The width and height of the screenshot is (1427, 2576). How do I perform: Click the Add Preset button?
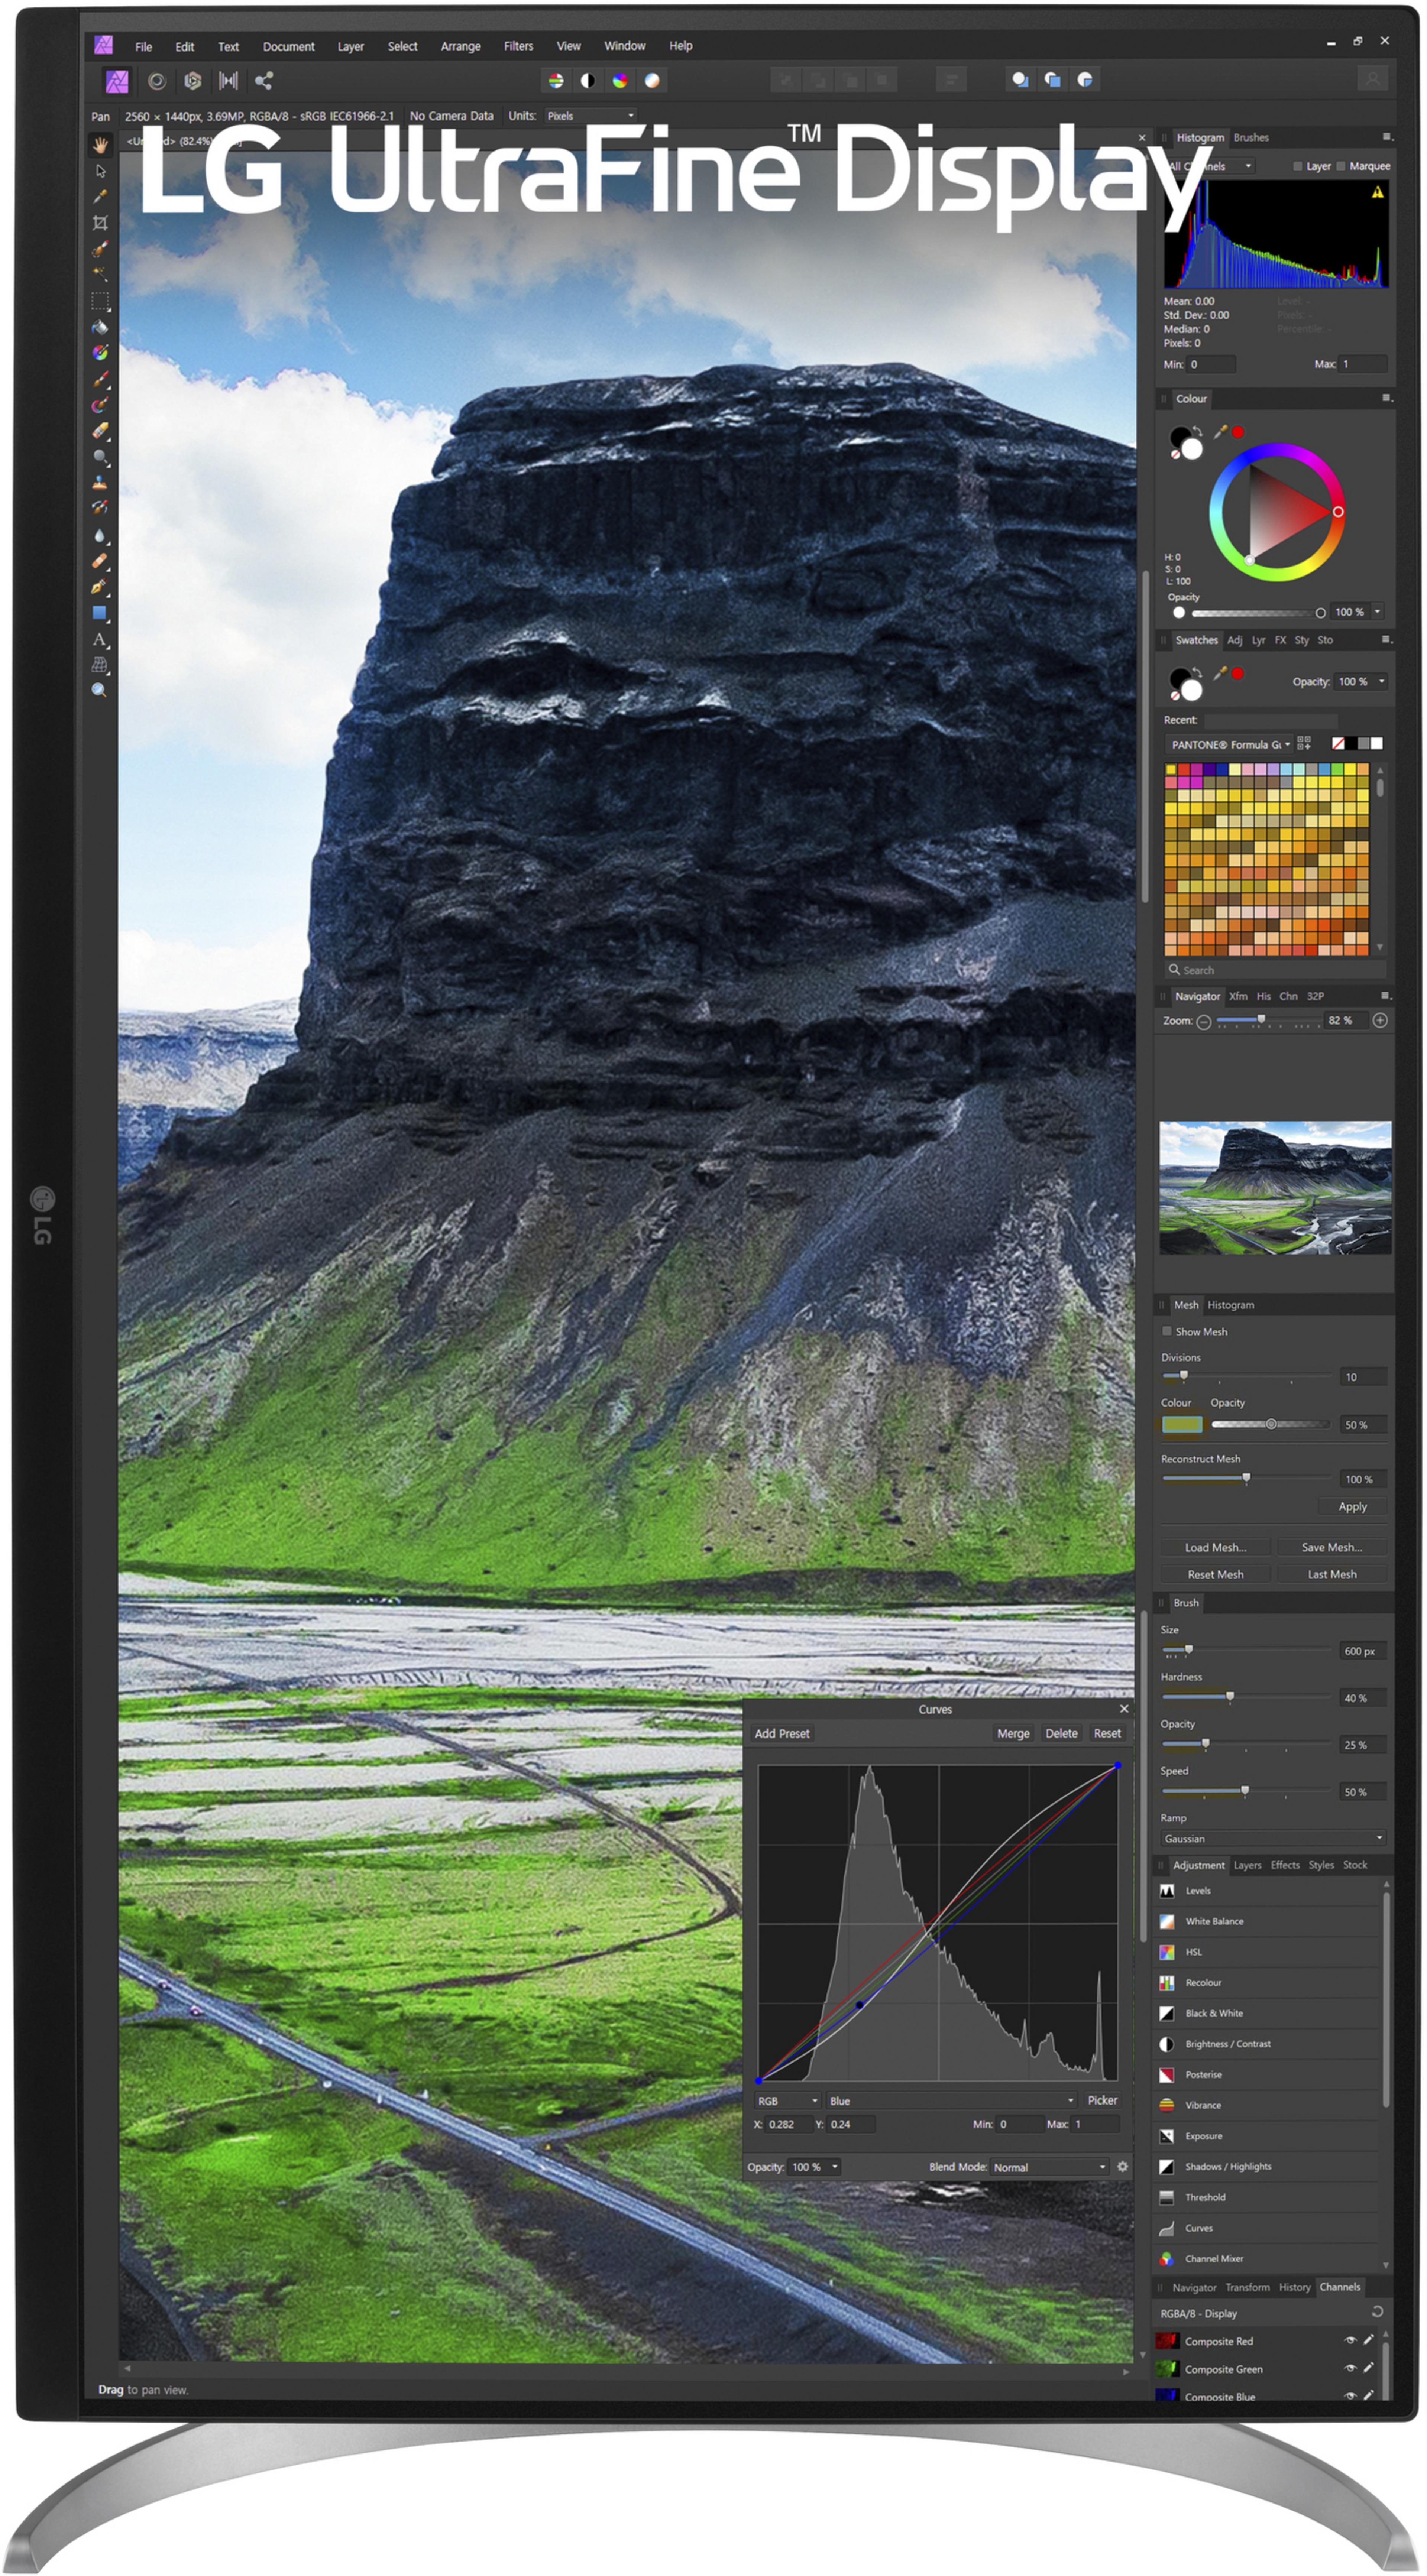point(782,1733)
